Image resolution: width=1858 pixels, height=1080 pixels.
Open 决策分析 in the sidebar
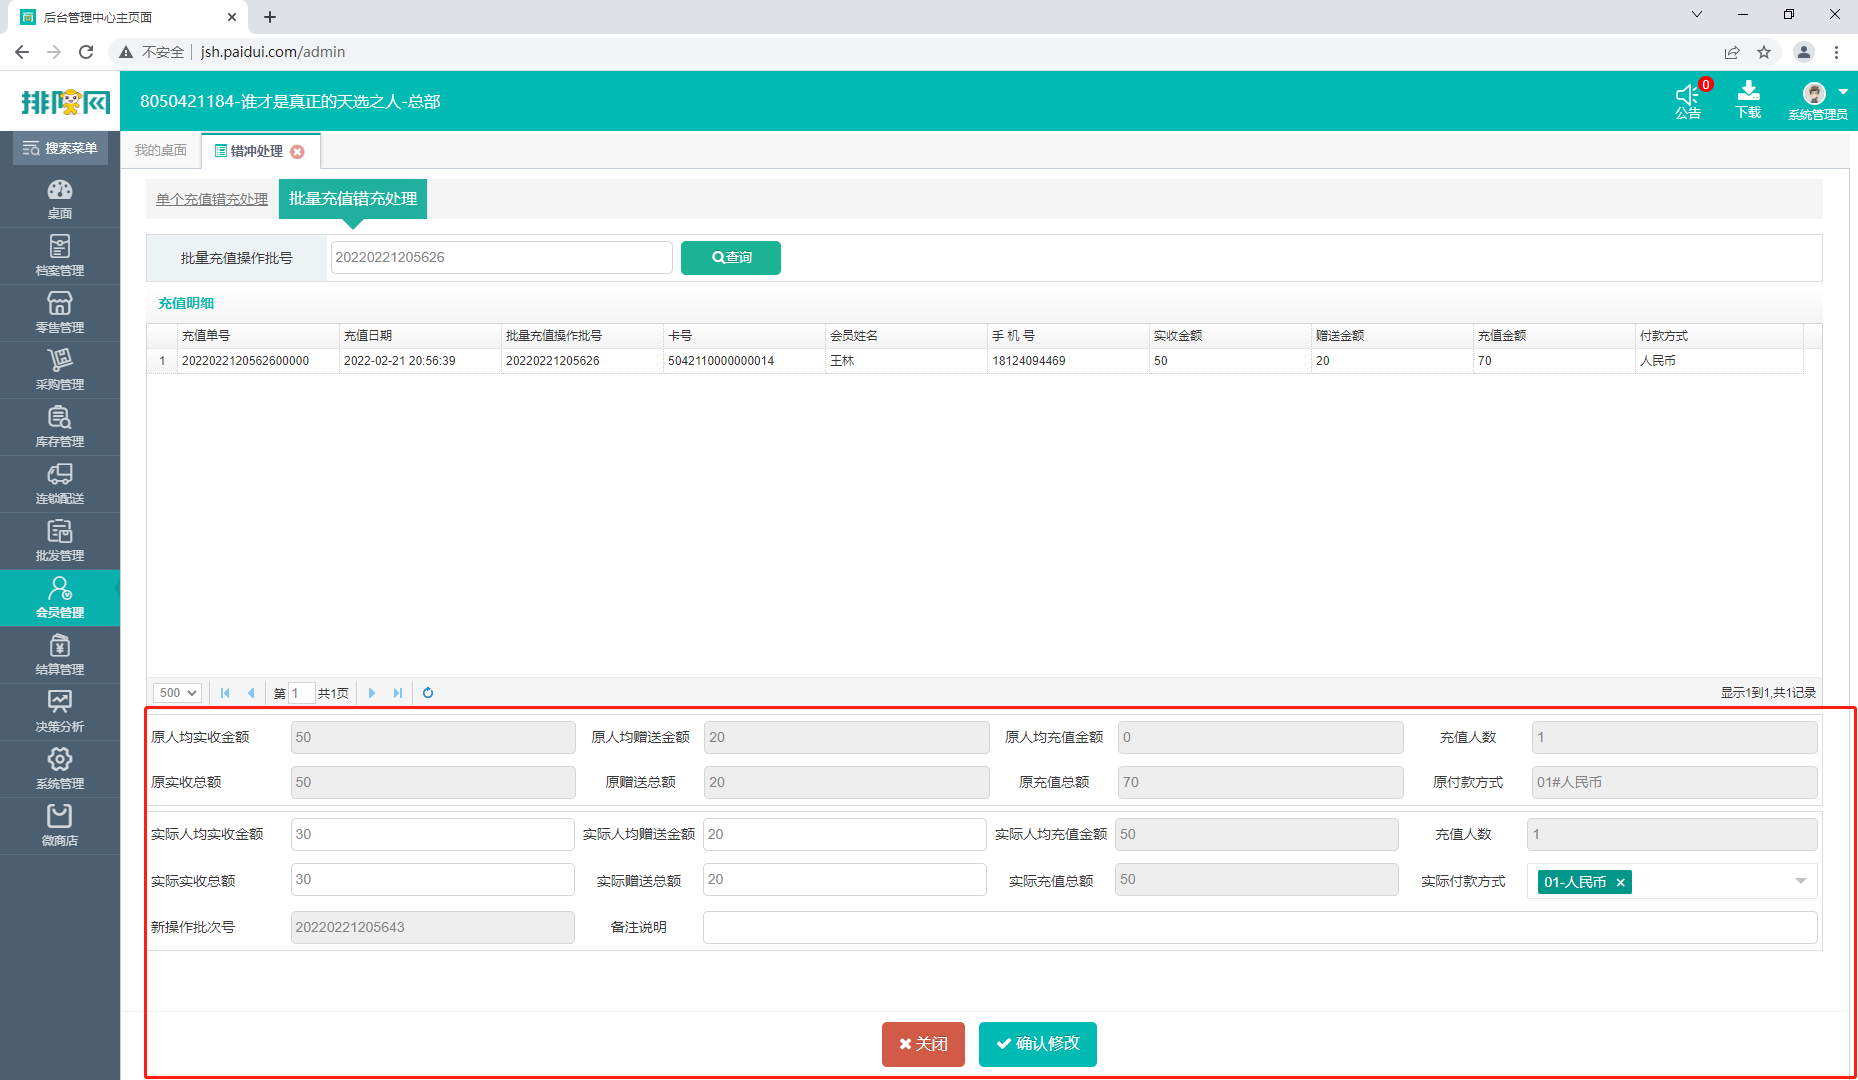point(60,712)
